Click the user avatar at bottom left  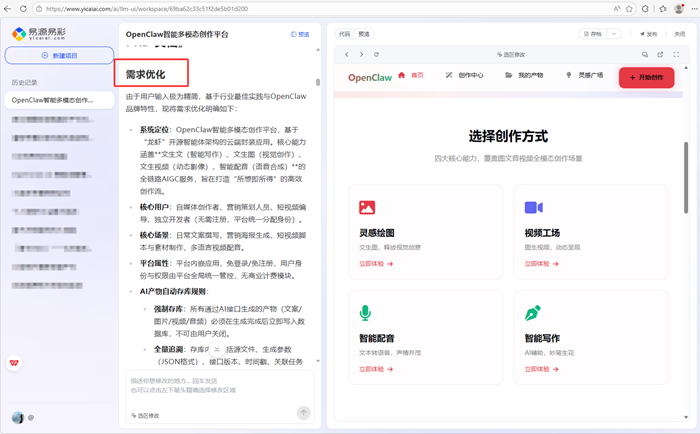[17, 417]
